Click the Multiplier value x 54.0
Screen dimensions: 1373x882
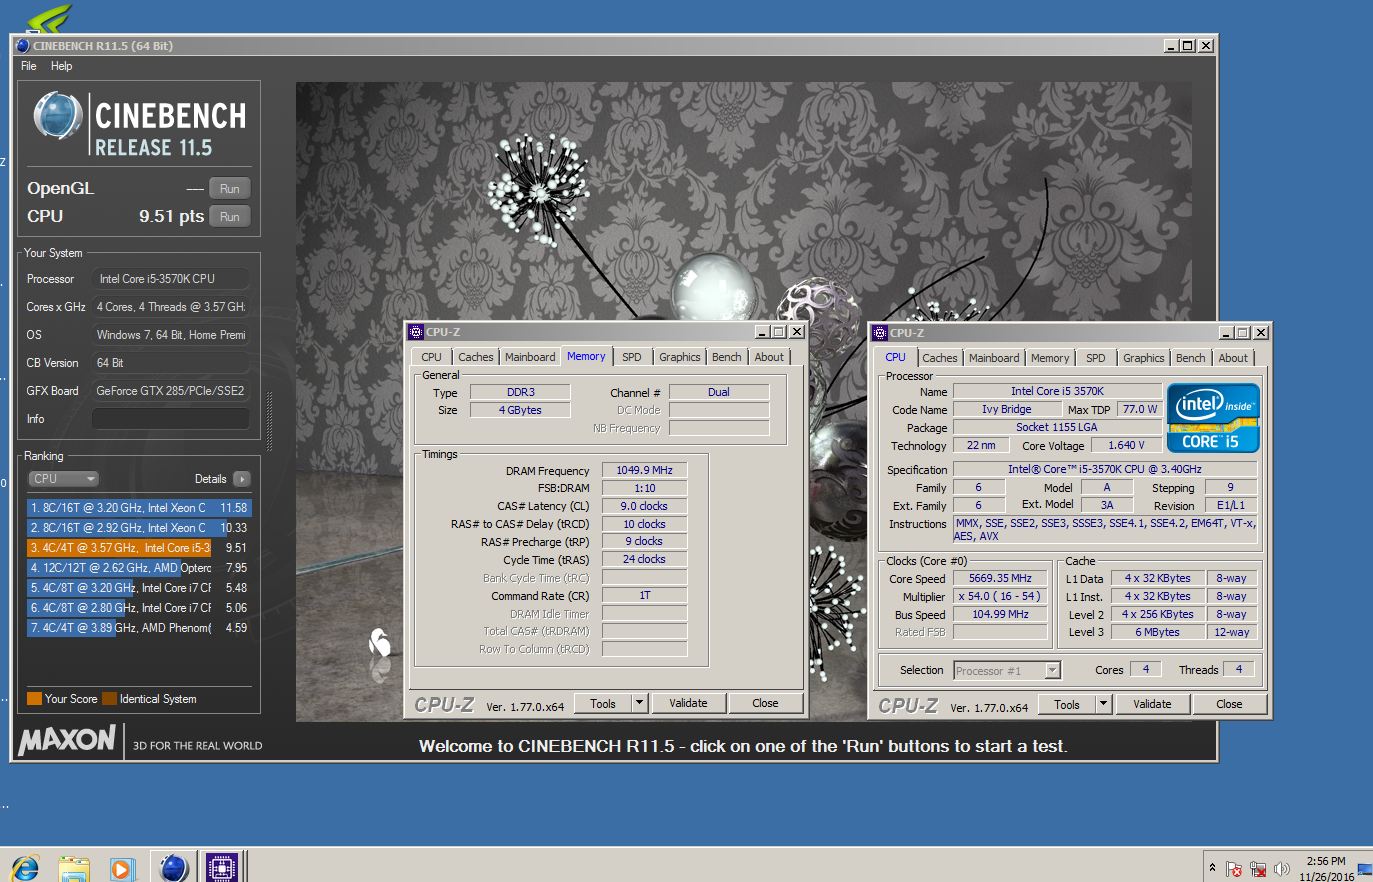(1000, 596)
